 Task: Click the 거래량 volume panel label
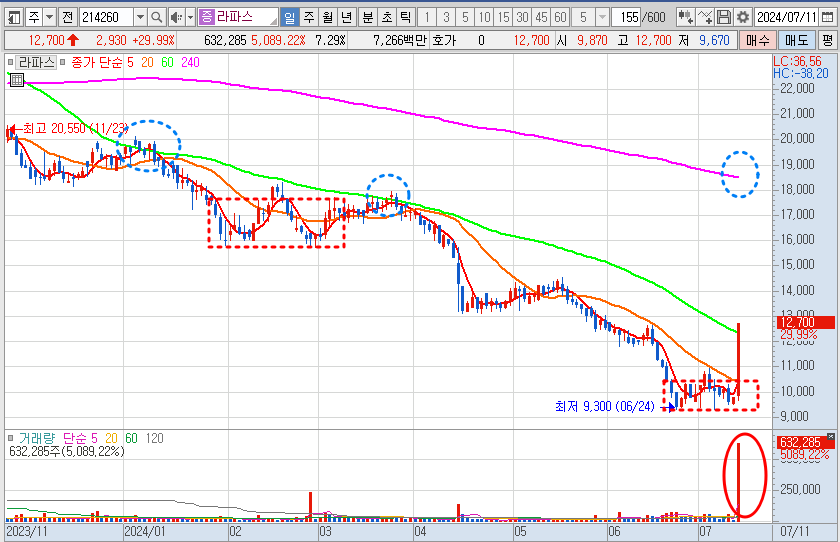pyautogui.click(x=36, y=439)
